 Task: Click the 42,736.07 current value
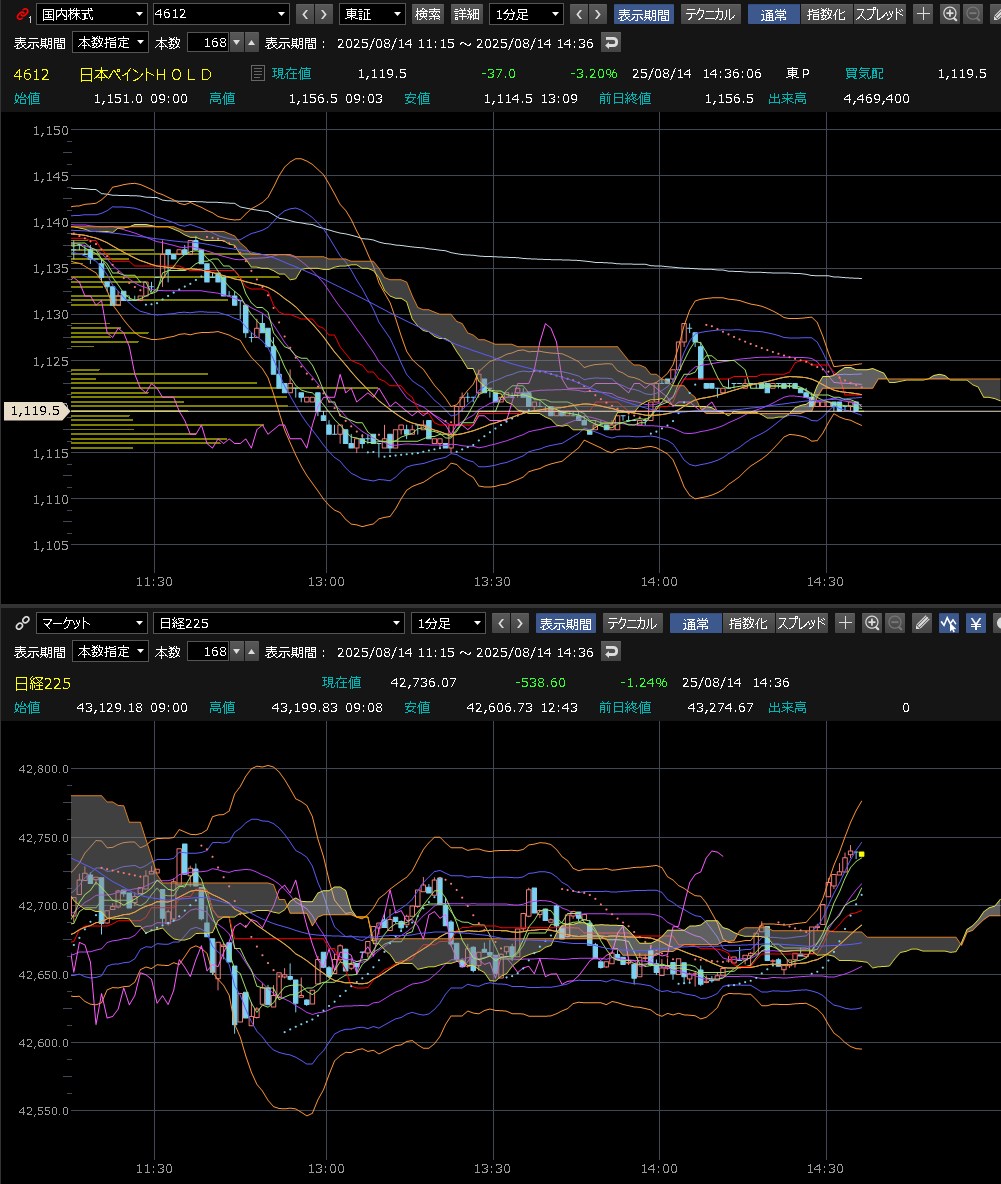(x=424, y=683)
